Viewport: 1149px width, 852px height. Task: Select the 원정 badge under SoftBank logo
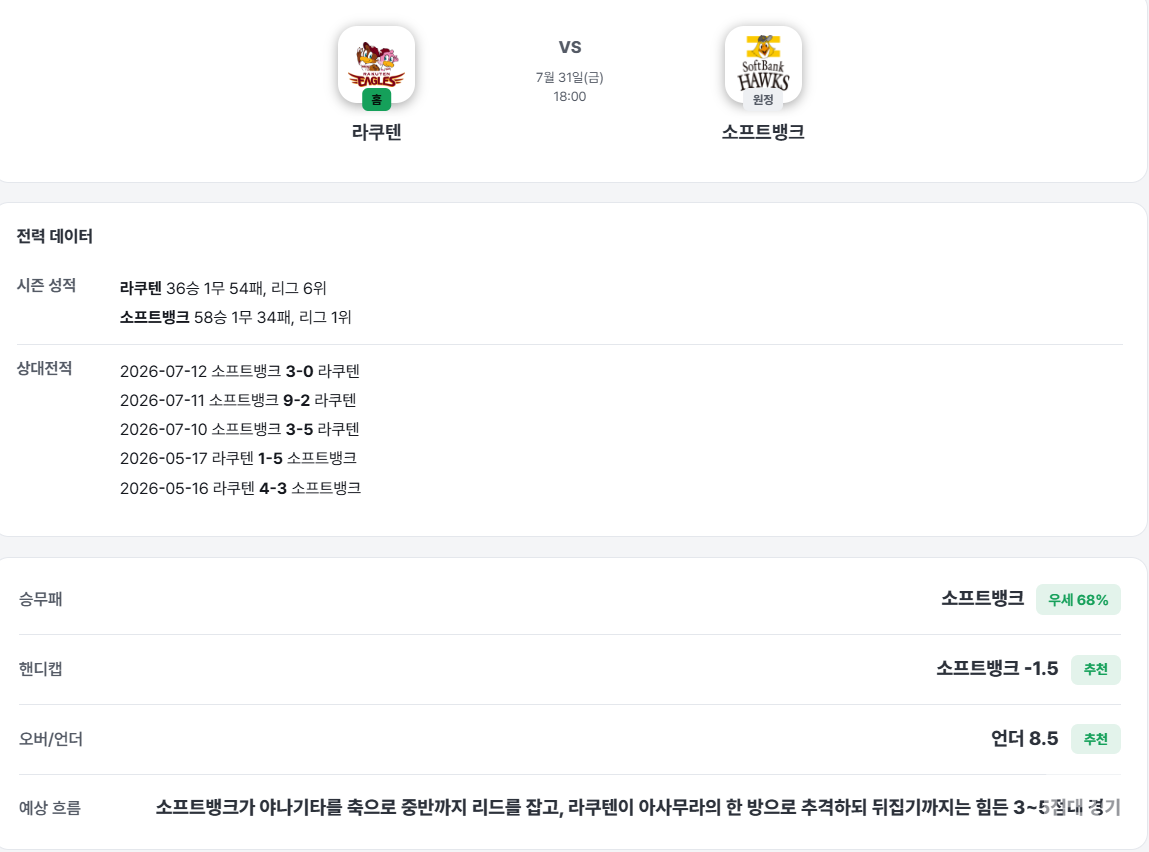(763, 100)
